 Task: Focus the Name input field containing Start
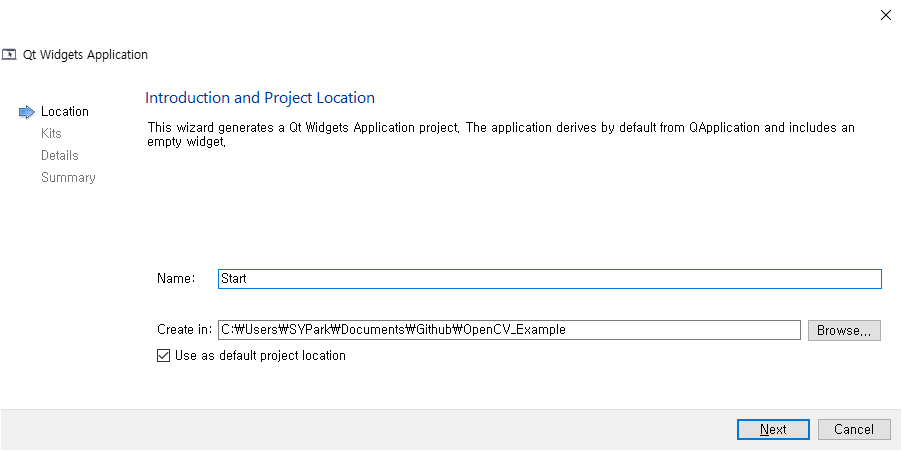[x=549, y=279]
